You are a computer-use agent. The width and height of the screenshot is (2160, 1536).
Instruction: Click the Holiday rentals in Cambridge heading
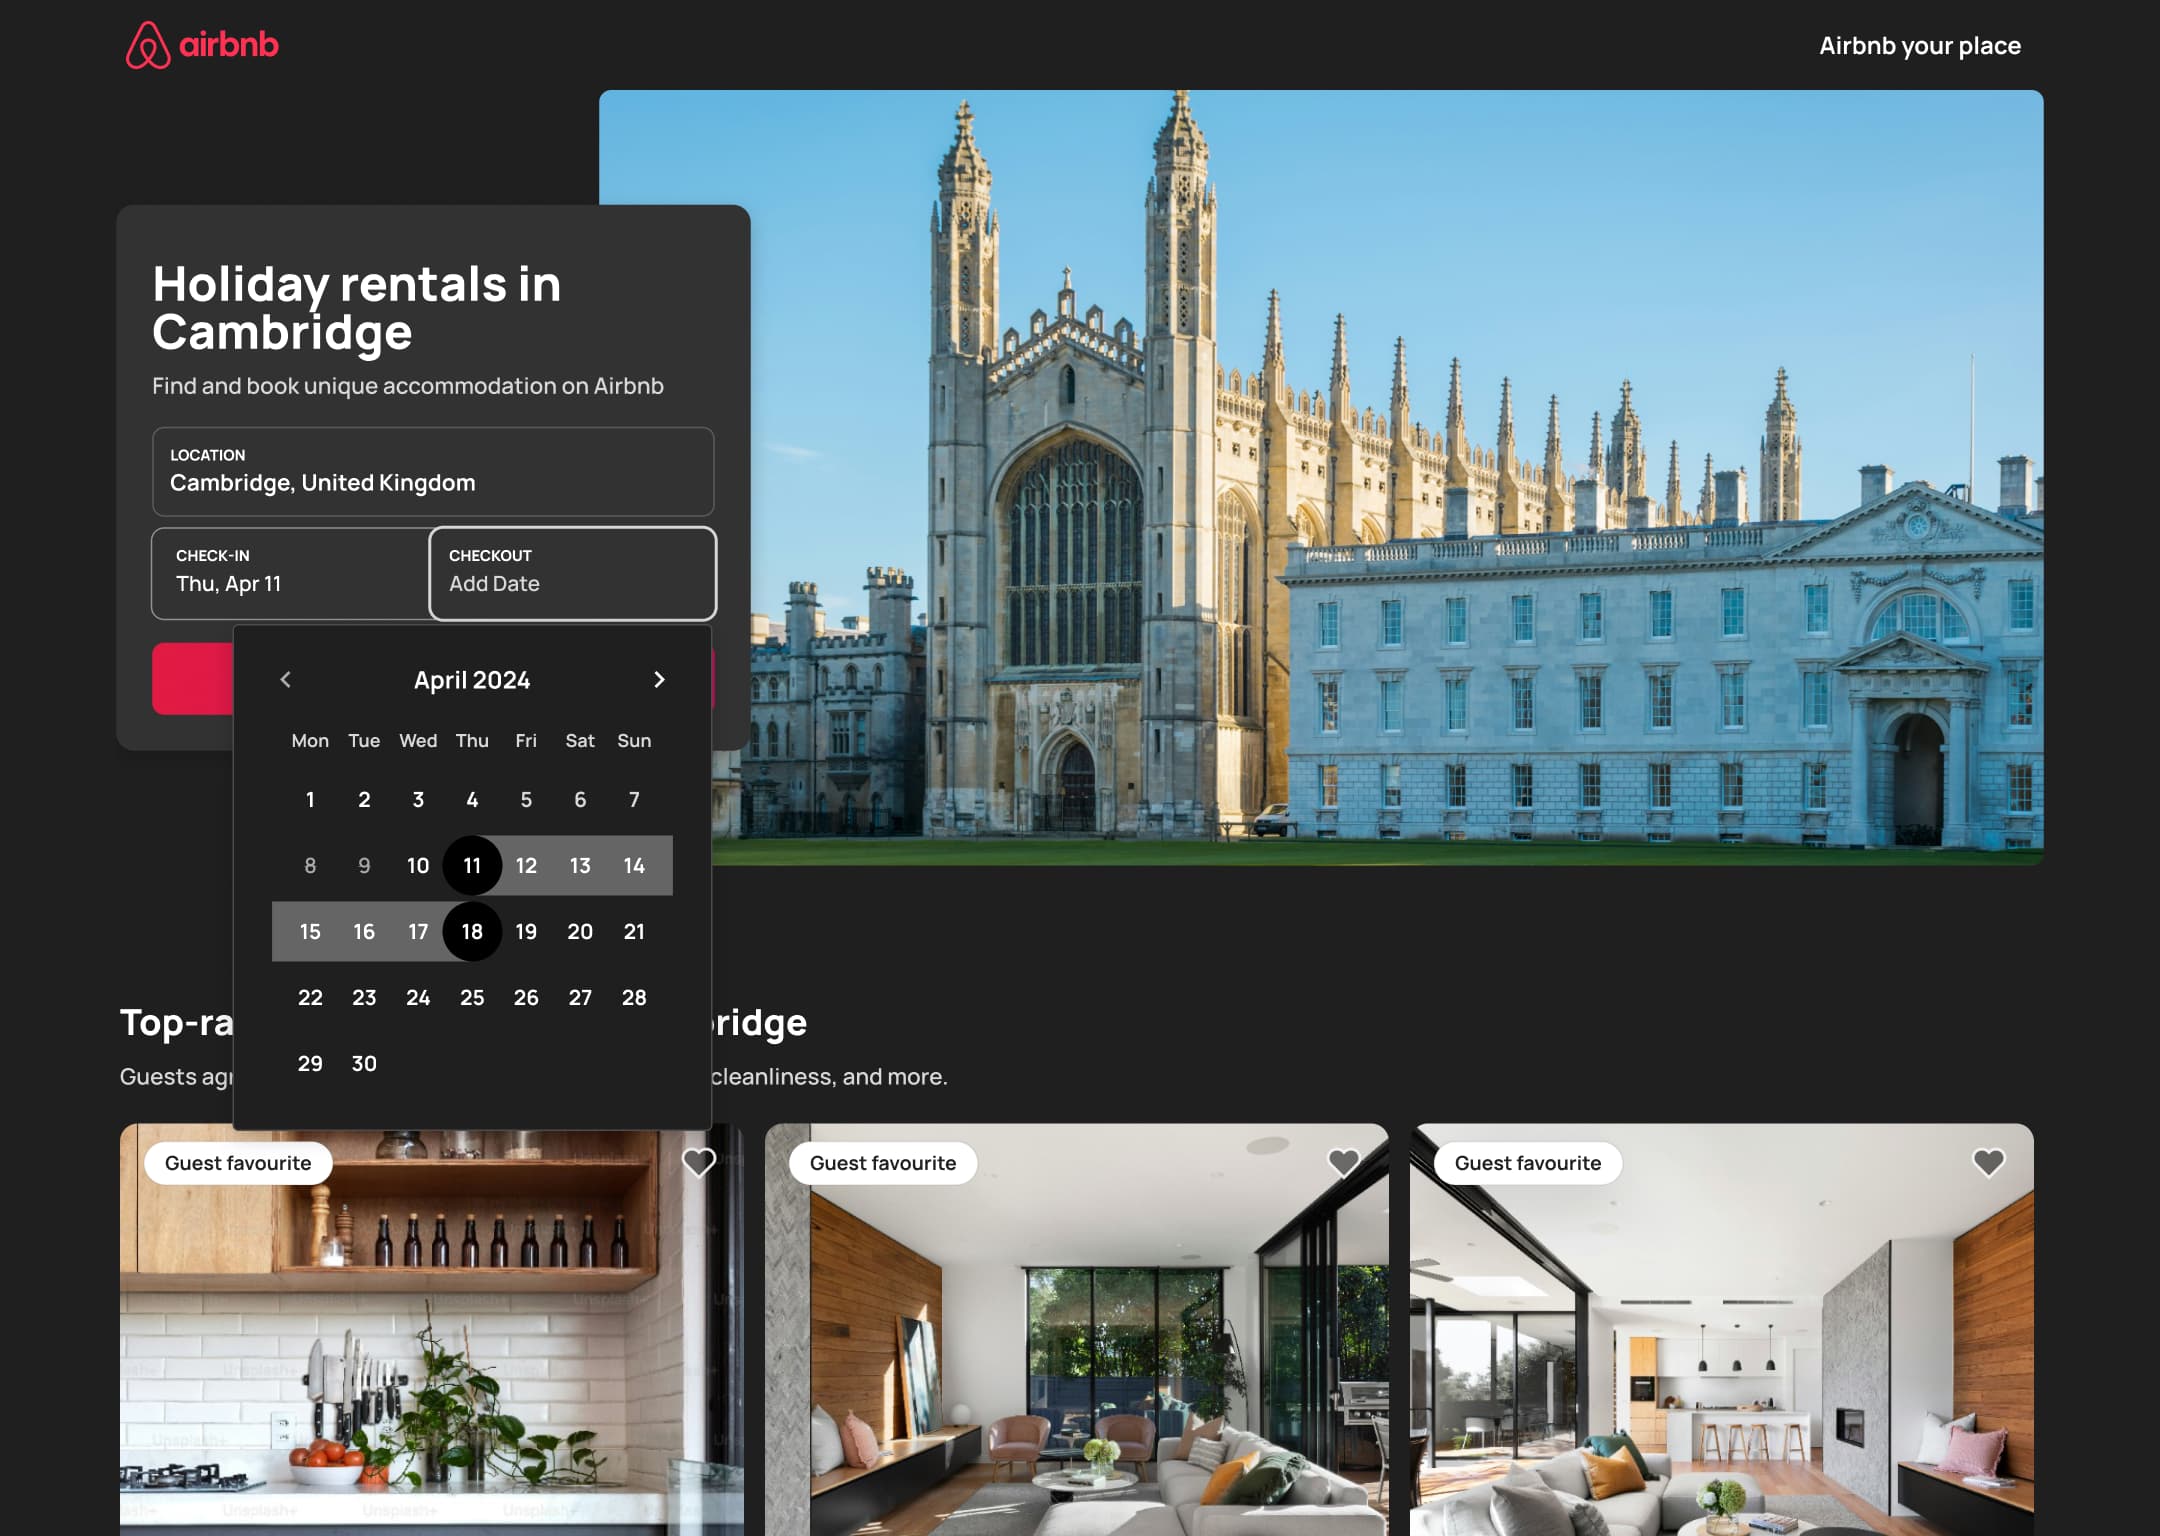(356, 308)
